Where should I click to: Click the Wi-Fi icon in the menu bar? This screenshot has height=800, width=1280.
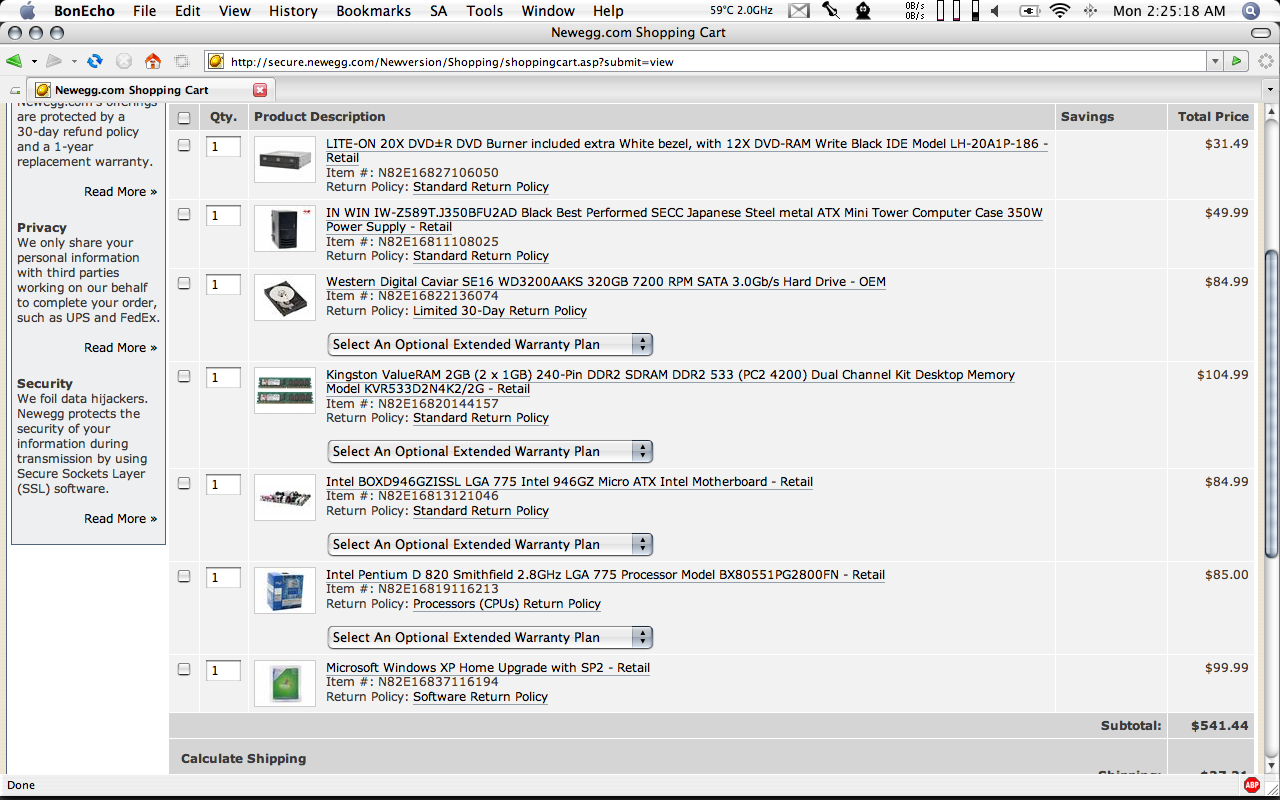(1059, 11)
